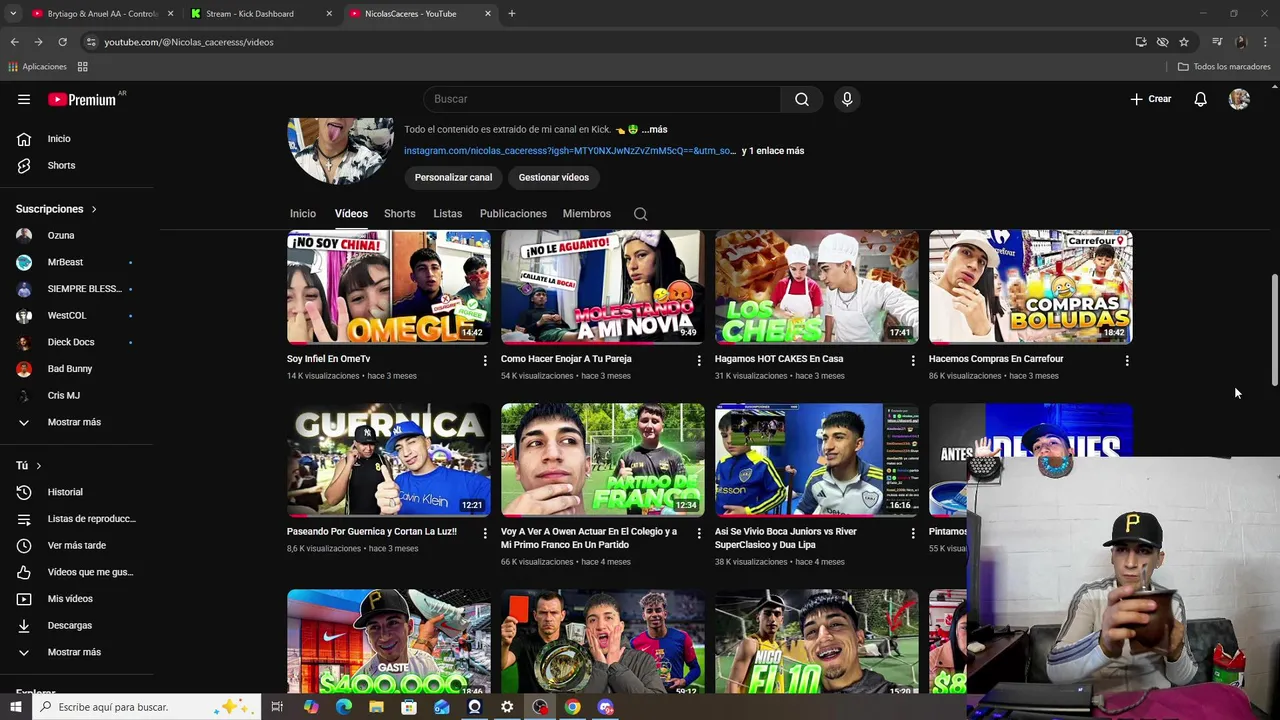Open the YouTube hamburger guide menu
1280x720 pixels.
[x=24, y=99]
